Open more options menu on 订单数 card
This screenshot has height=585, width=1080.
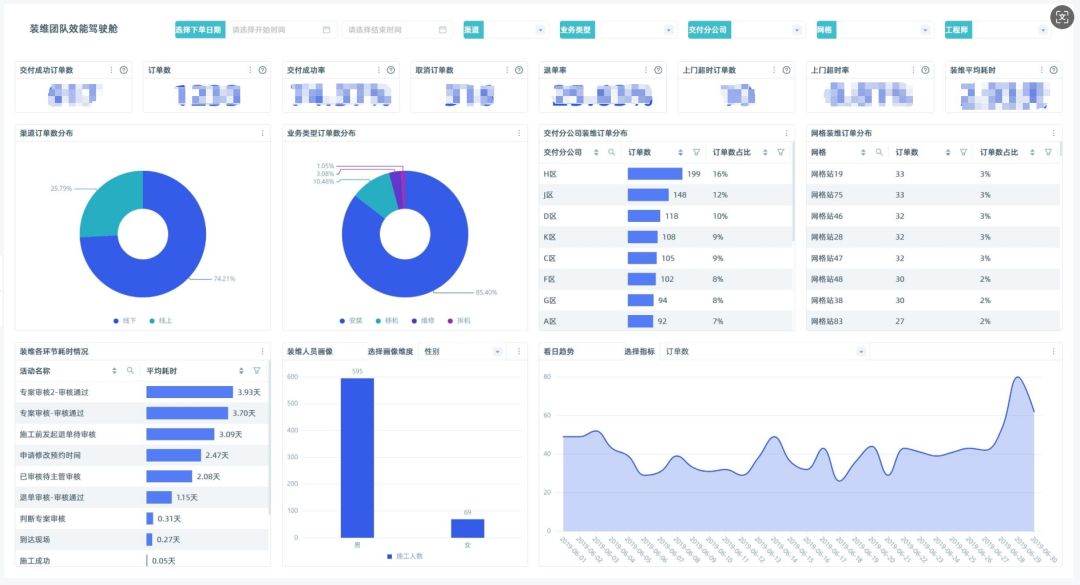[250, 70]
